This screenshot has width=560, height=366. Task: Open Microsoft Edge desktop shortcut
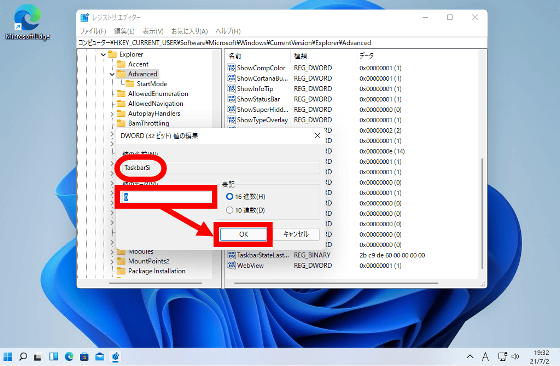pos(28,22)
